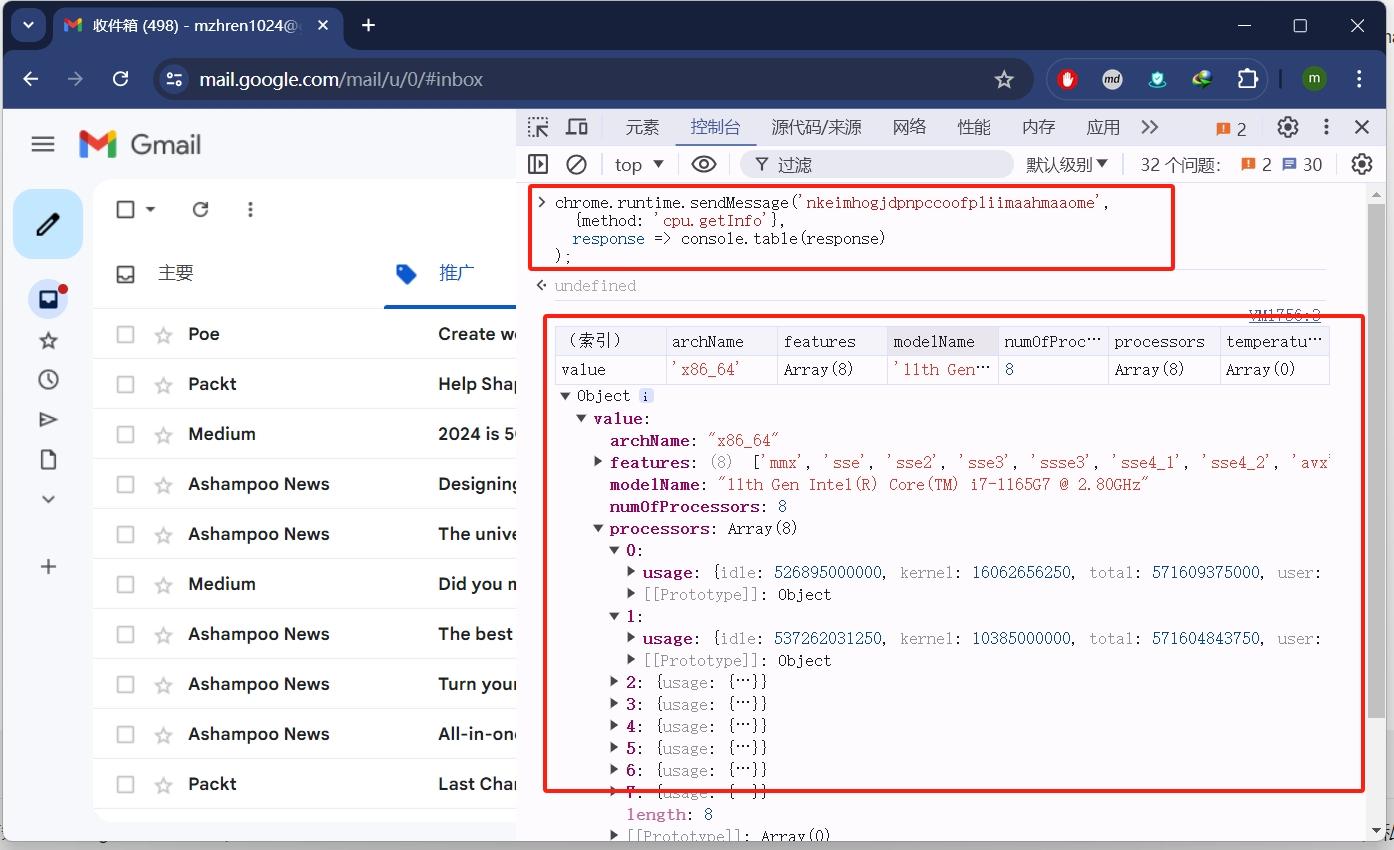Viewport: 1394px width, 850px height.
Task: Star the Medium 'Did you' email
Action: pyautogui.click(x=163, y=584)
